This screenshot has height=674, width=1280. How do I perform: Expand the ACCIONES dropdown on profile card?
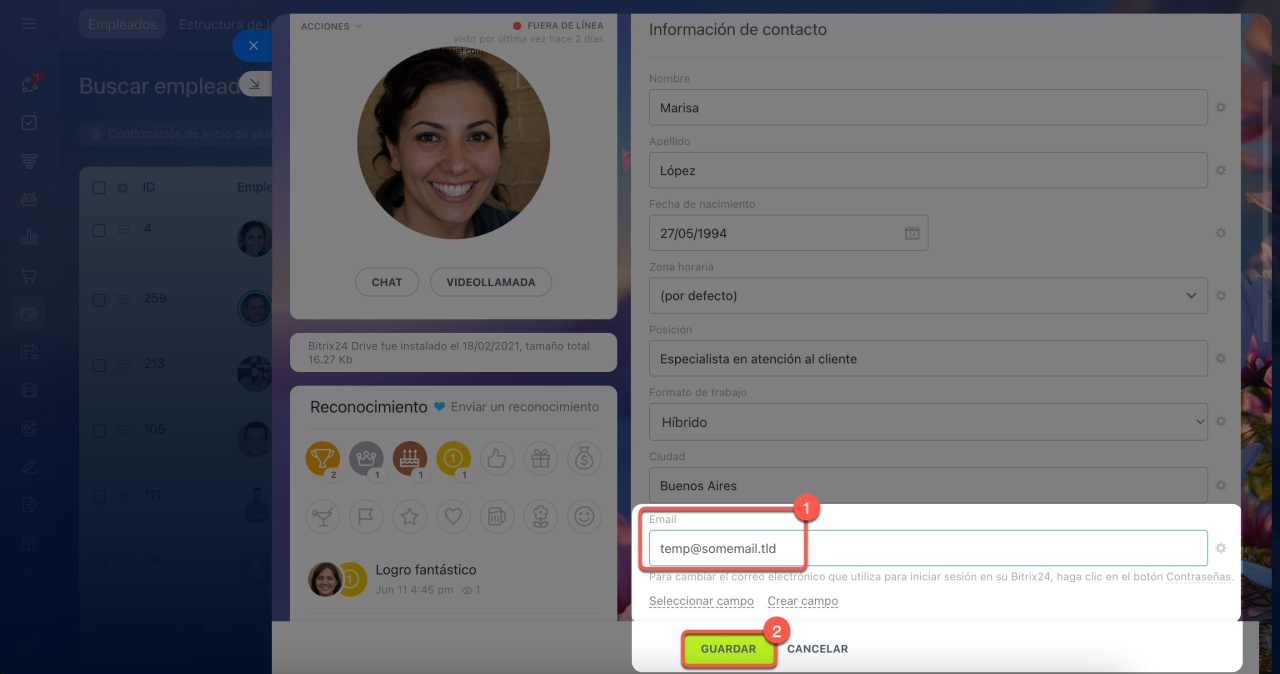(331, 26)
